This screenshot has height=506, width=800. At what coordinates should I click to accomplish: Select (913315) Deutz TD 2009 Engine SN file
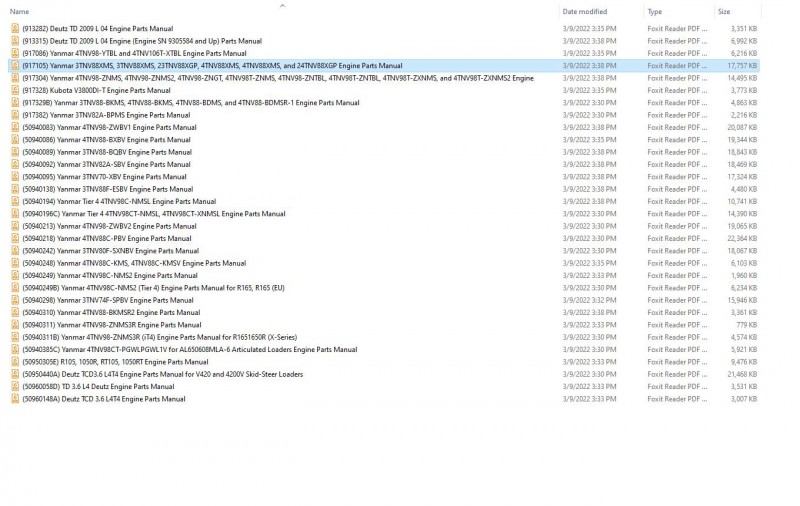(384, 41)
